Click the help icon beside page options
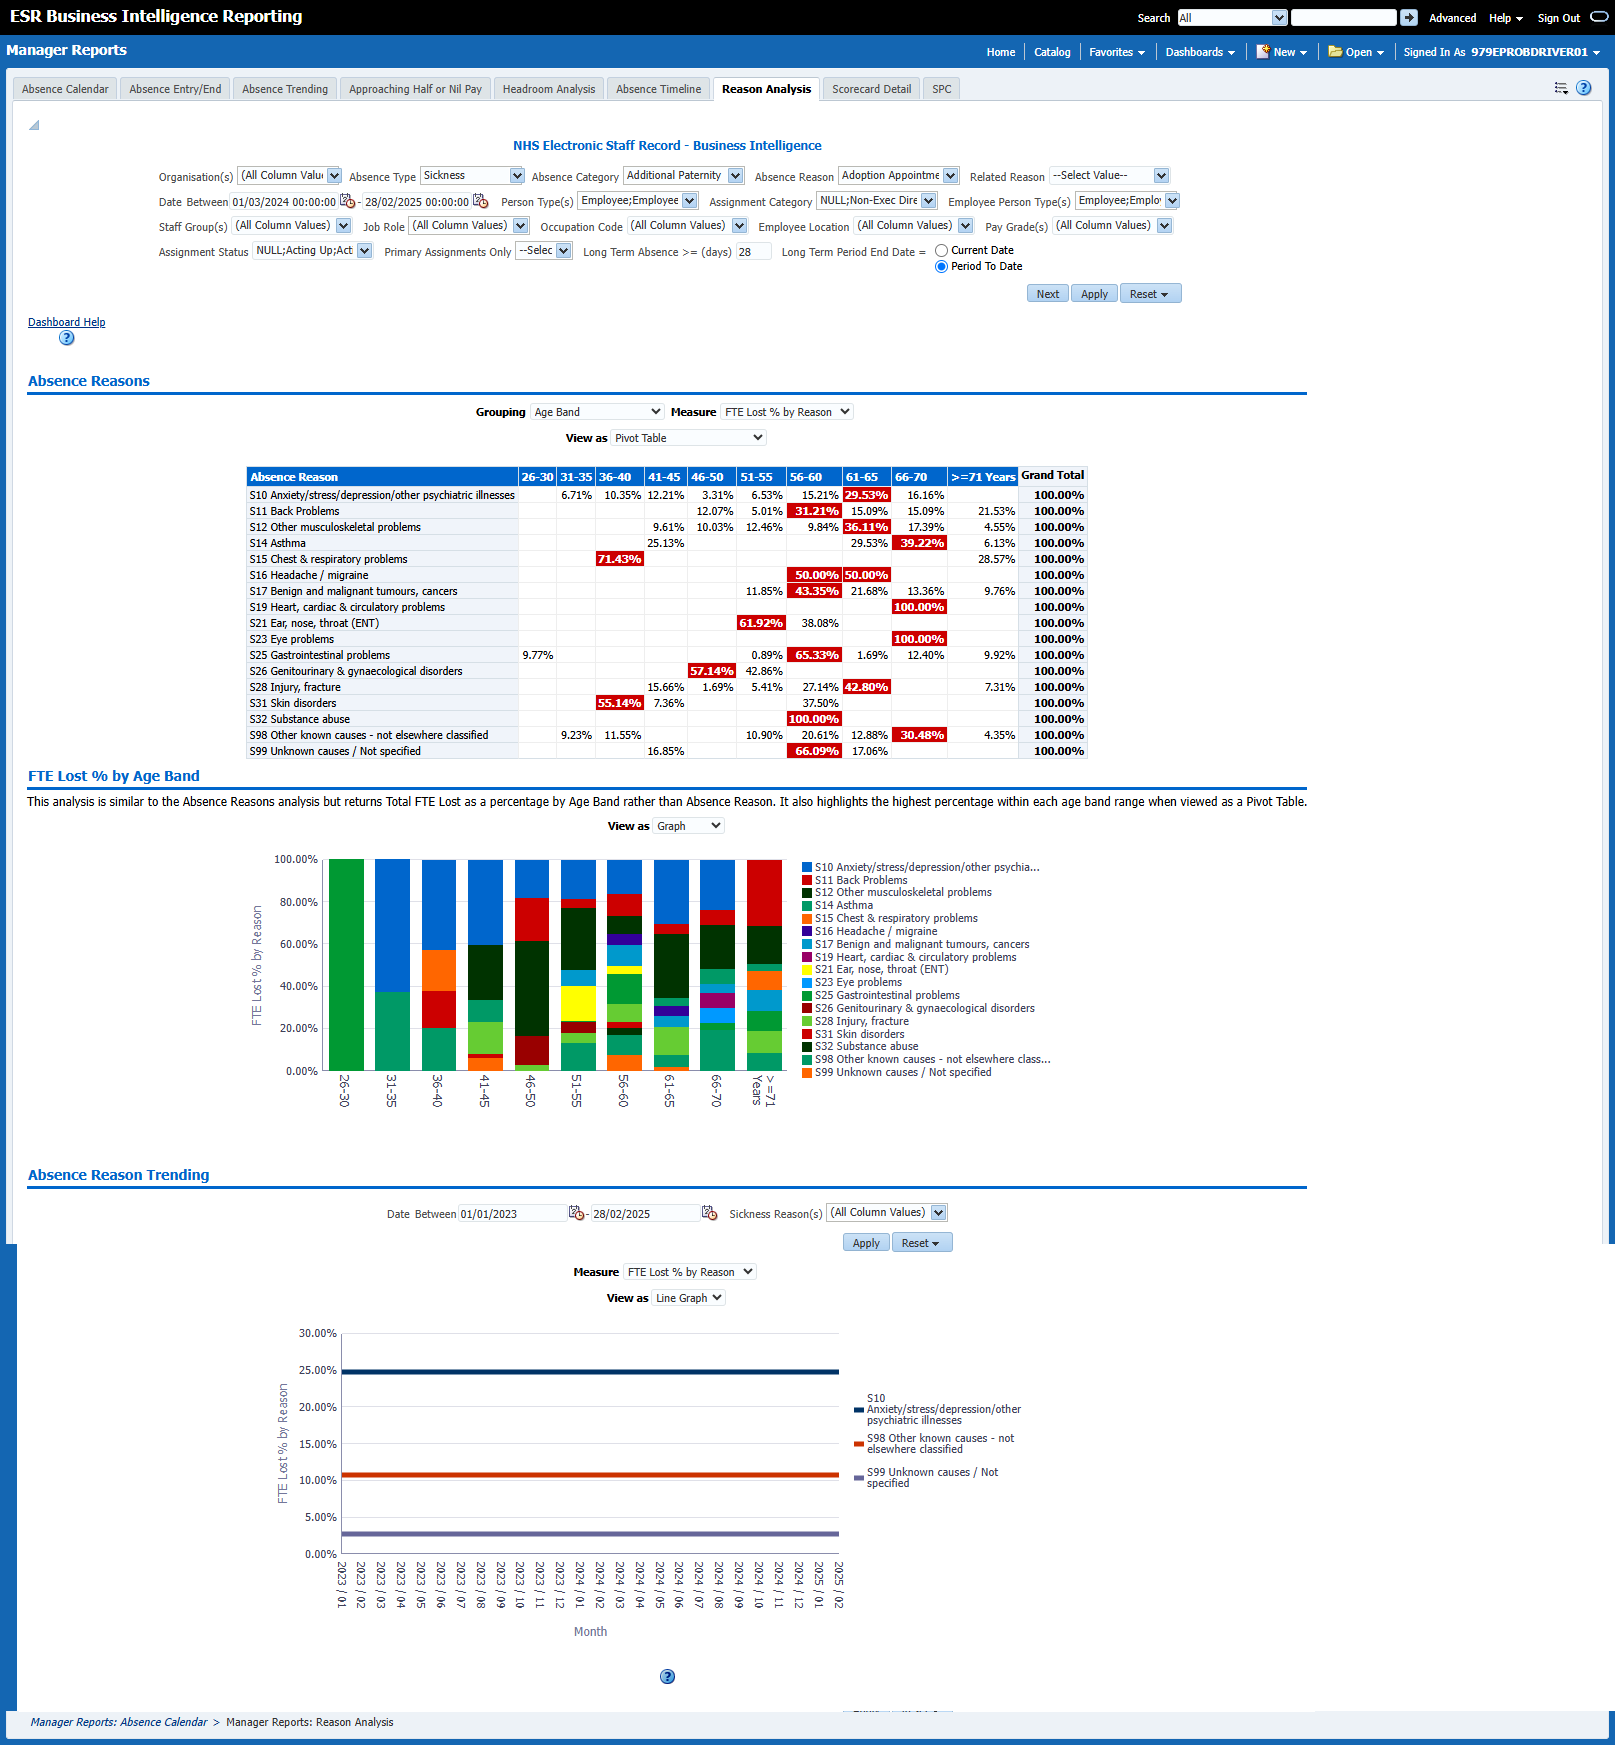 click(x=1583, y=88)
